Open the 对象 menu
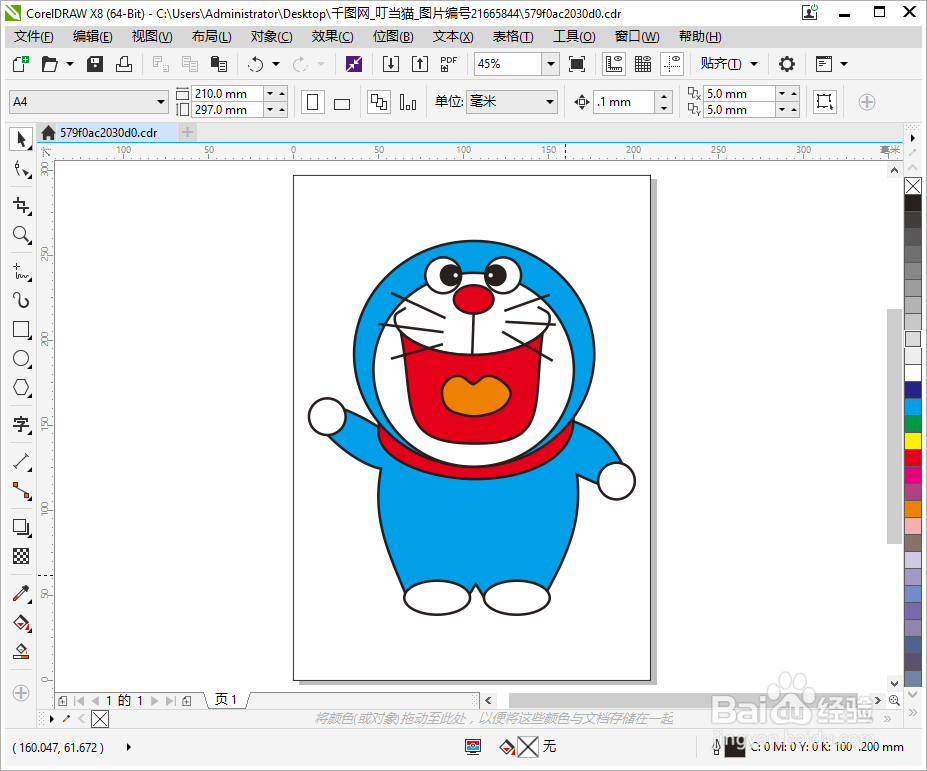Viewport: 927px width, 771px height. pyautogui.click(x=271, y=37)
